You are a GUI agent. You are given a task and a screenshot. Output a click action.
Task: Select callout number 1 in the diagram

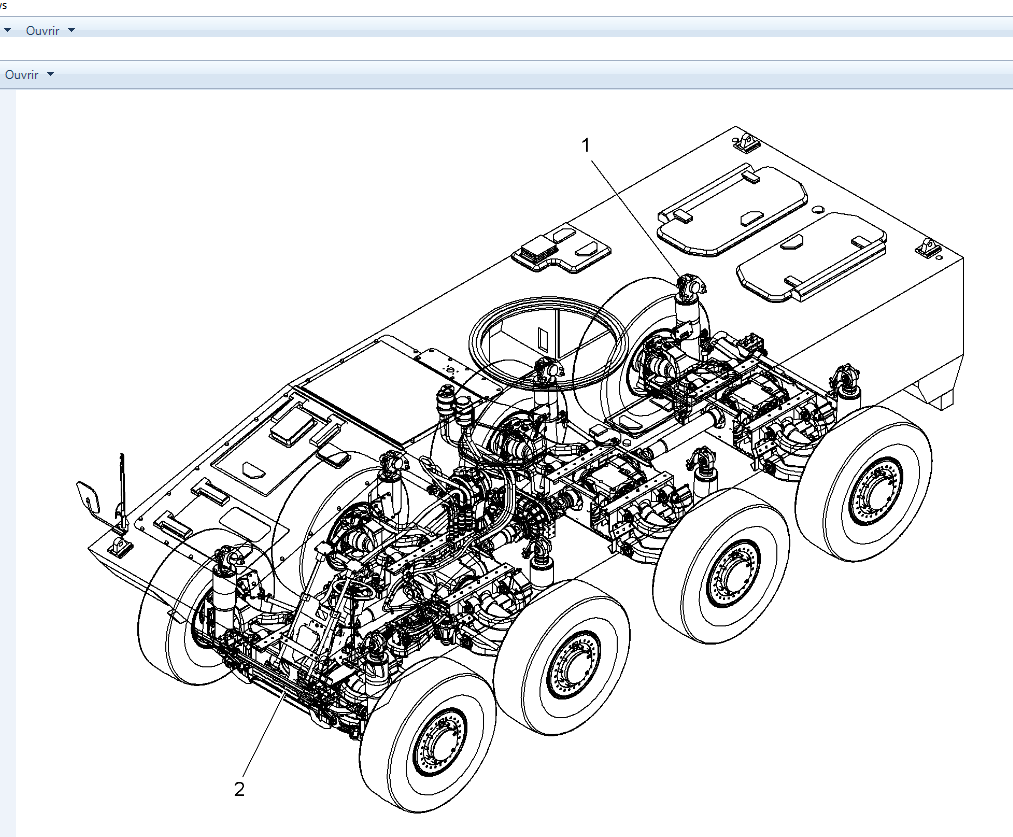(x=587, y=145)
